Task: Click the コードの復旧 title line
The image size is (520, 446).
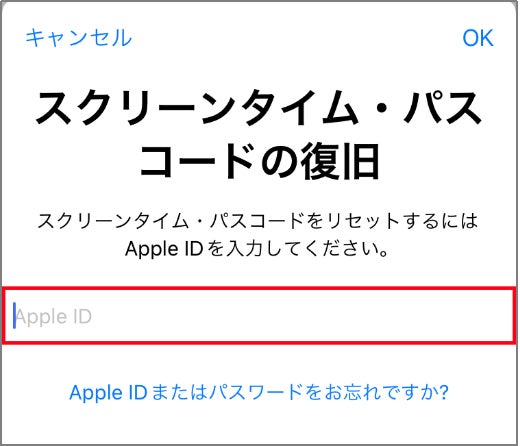Action: pyautogui.click(x=259, y=161)
